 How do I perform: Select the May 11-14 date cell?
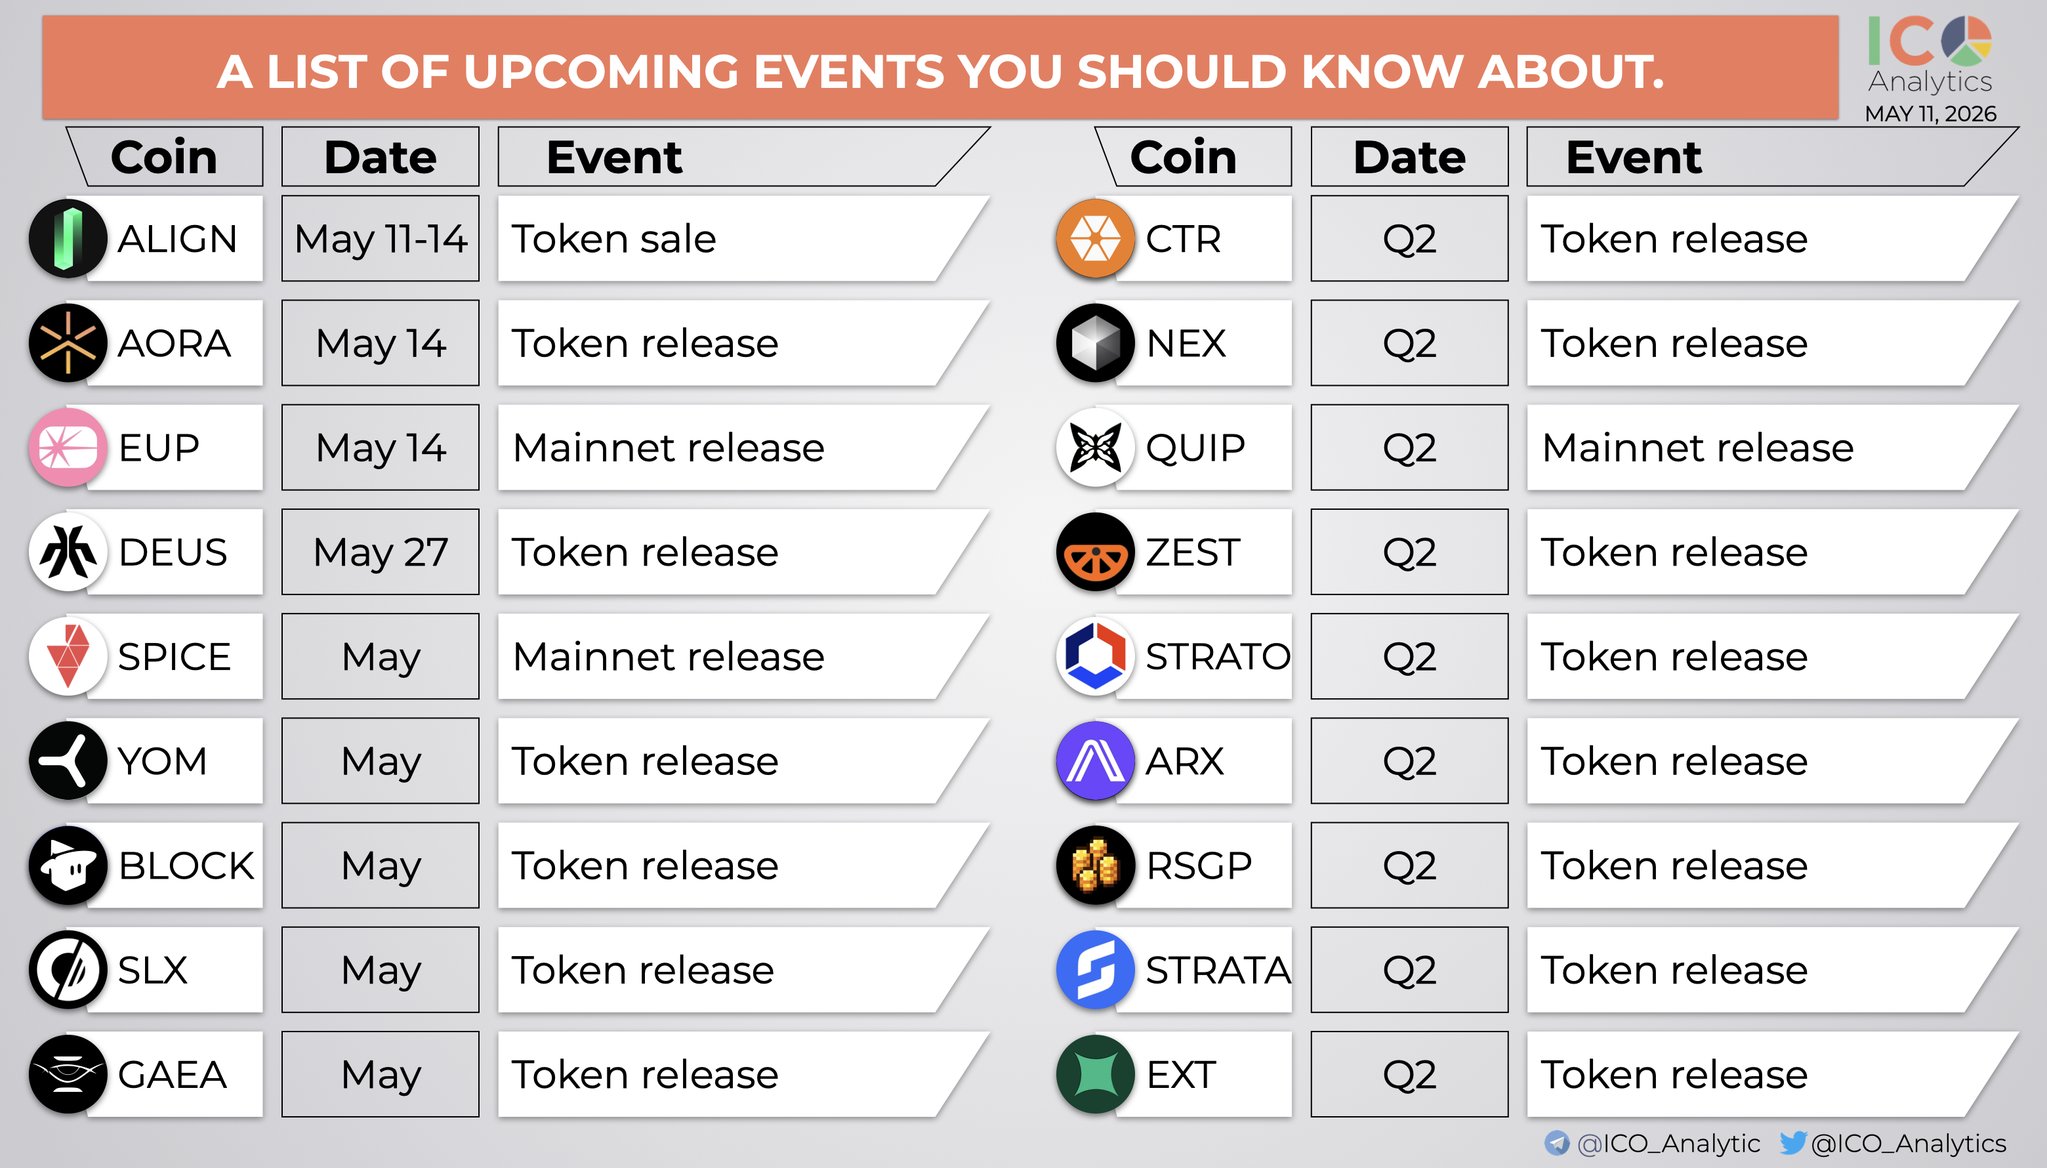coord(380,239)
